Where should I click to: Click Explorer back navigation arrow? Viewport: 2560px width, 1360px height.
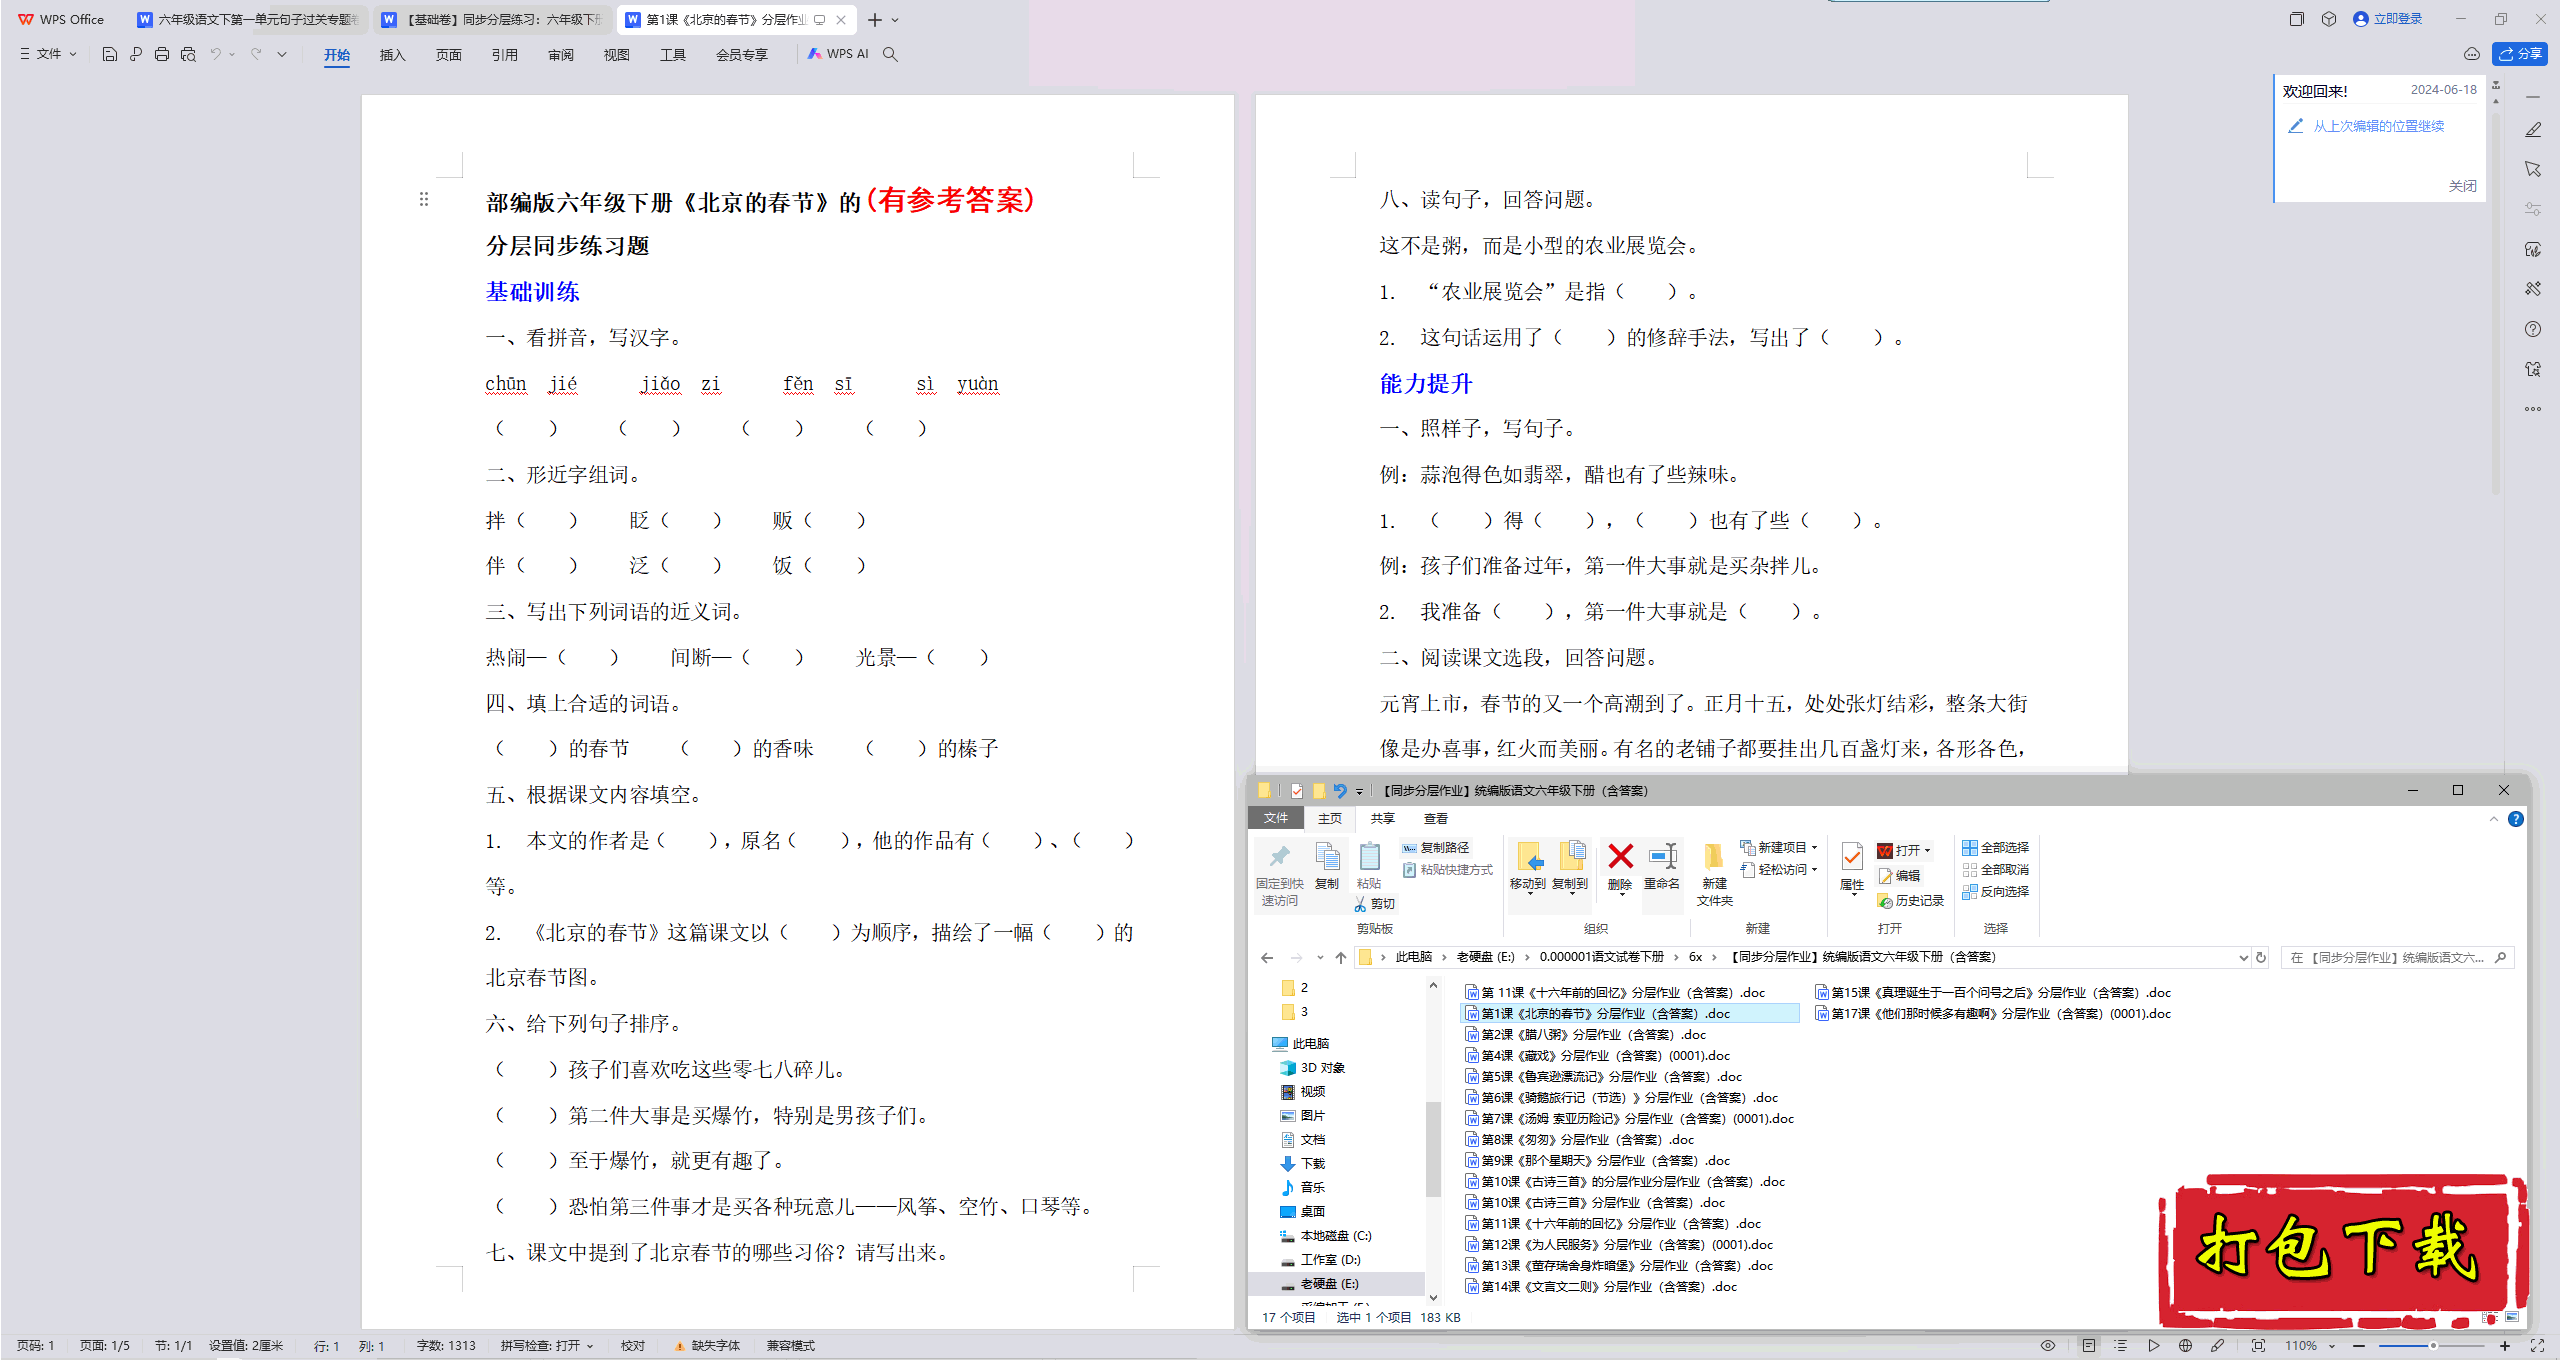(x=1267, y=958)
